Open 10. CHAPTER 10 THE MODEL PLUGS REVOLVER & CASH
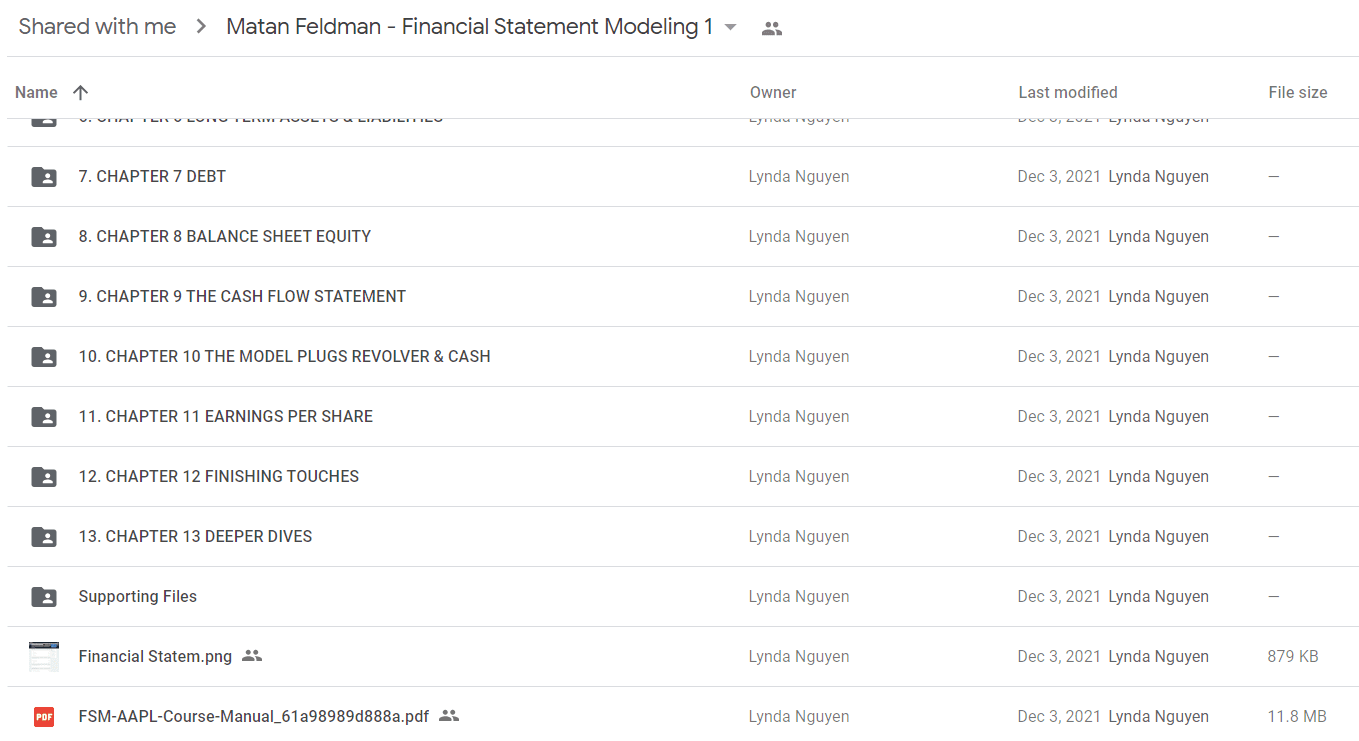The width and height of the screenshot is (1359, 741). pyautogui.click(x=285, y=357)
